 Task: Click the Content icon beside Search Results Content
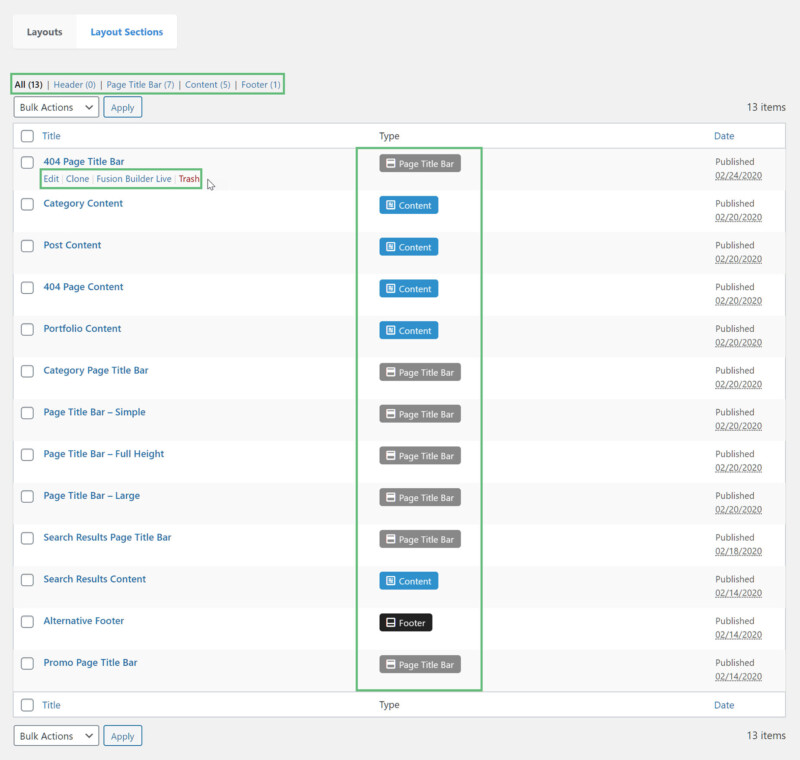click(408, 581)
